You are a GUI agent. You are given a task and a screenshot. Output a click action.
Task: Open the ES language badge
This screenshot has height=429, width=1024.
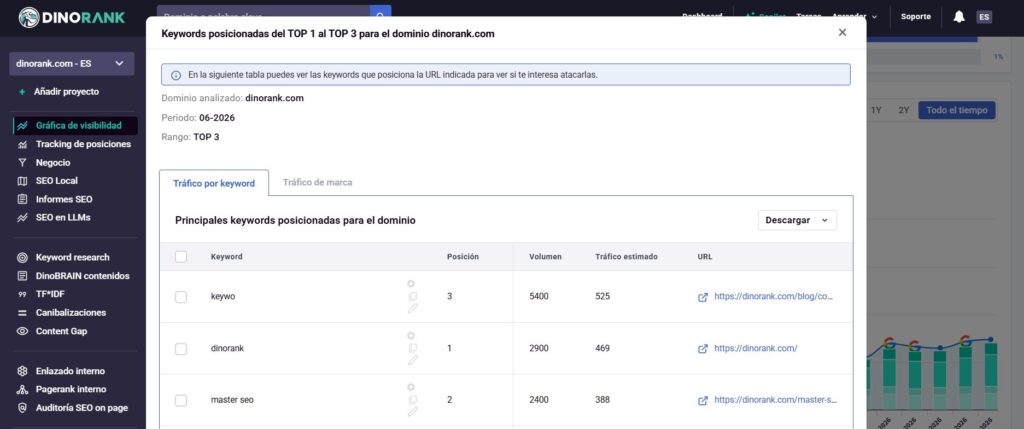984,17
